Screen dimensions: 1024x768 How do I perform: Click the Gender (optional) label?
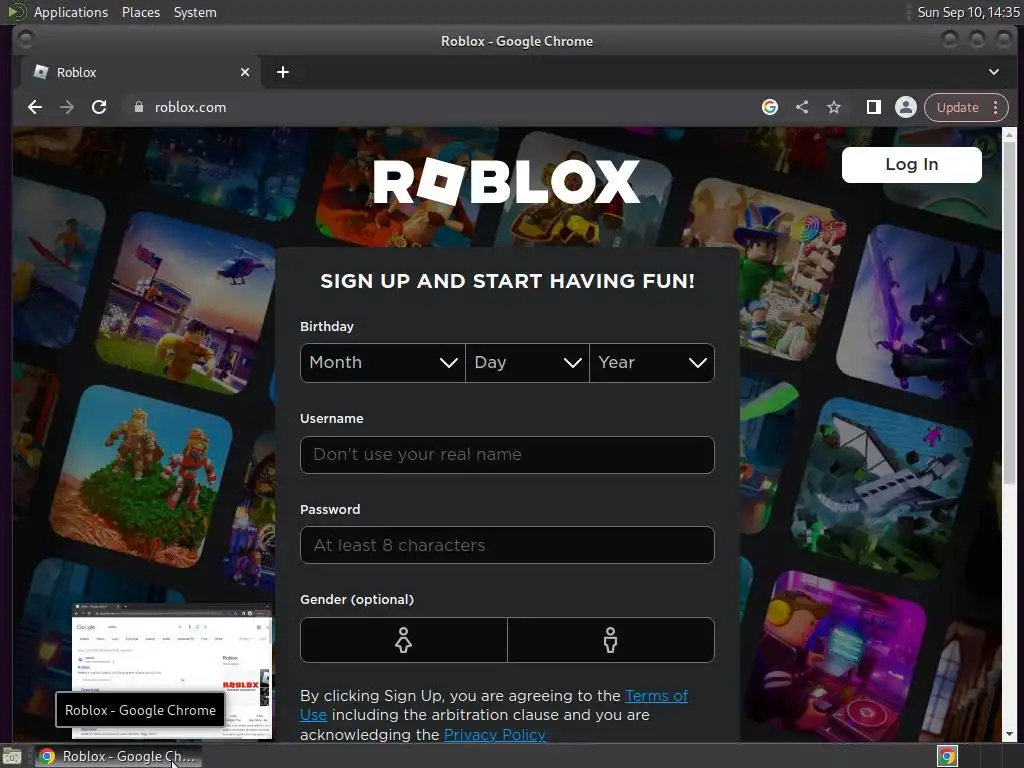[357, 600]
